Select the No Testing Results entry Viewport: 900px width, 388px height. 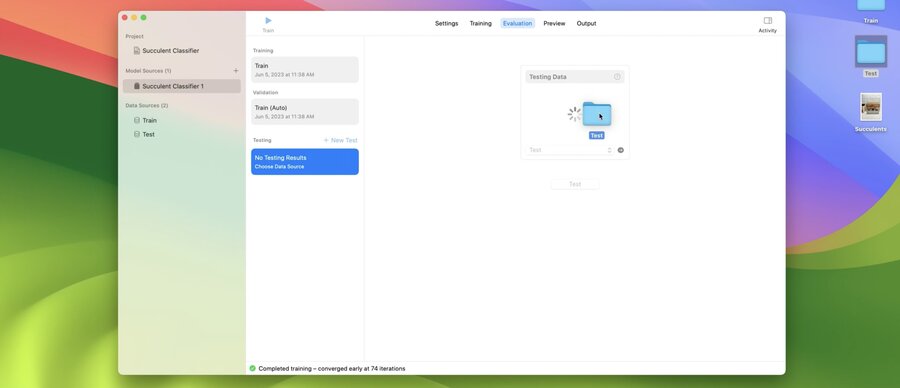point(305,162)
